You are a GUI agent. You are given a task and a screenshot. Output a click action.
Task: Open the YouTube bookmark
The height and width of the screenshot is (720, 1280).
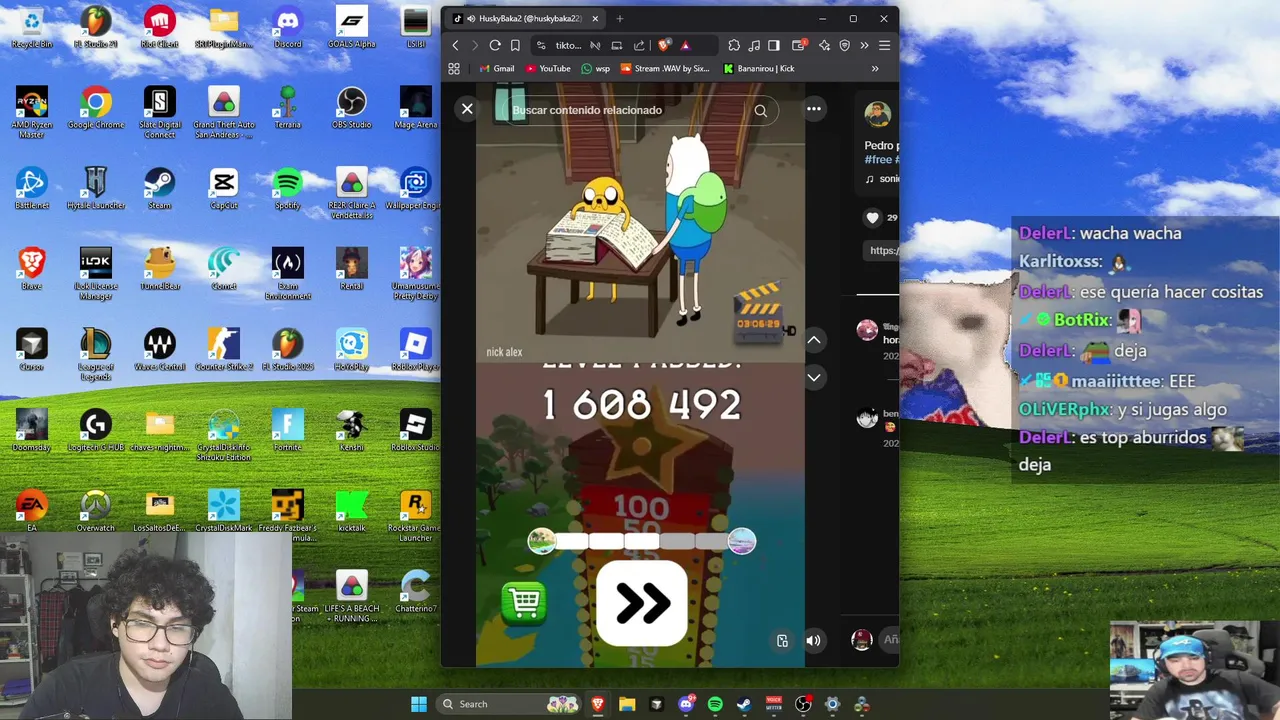[x=547, y=69]
